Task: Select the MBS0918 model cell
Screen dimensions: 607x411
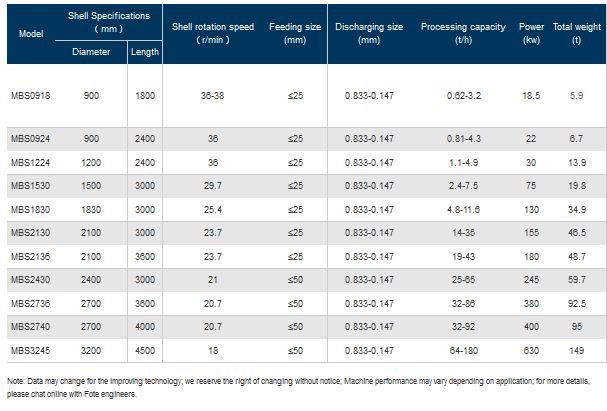Action: 28,94
